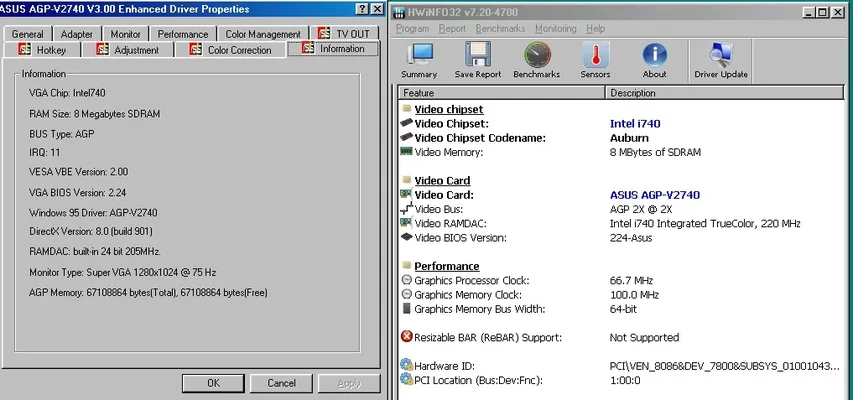Click the Video Card section folder icon
Image resolution: width=853 pixels, height=400 pixels.
[406, 180]
